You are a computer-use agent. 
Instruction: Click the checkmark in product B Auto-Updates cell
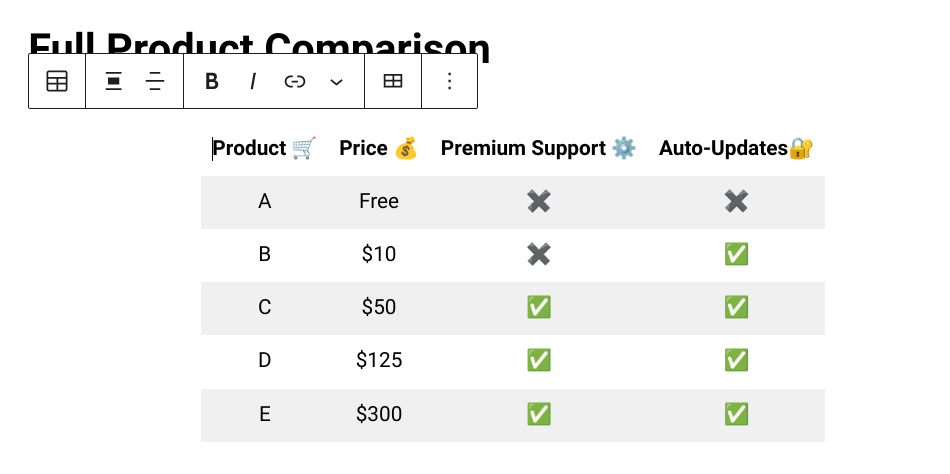coord(736,255)
